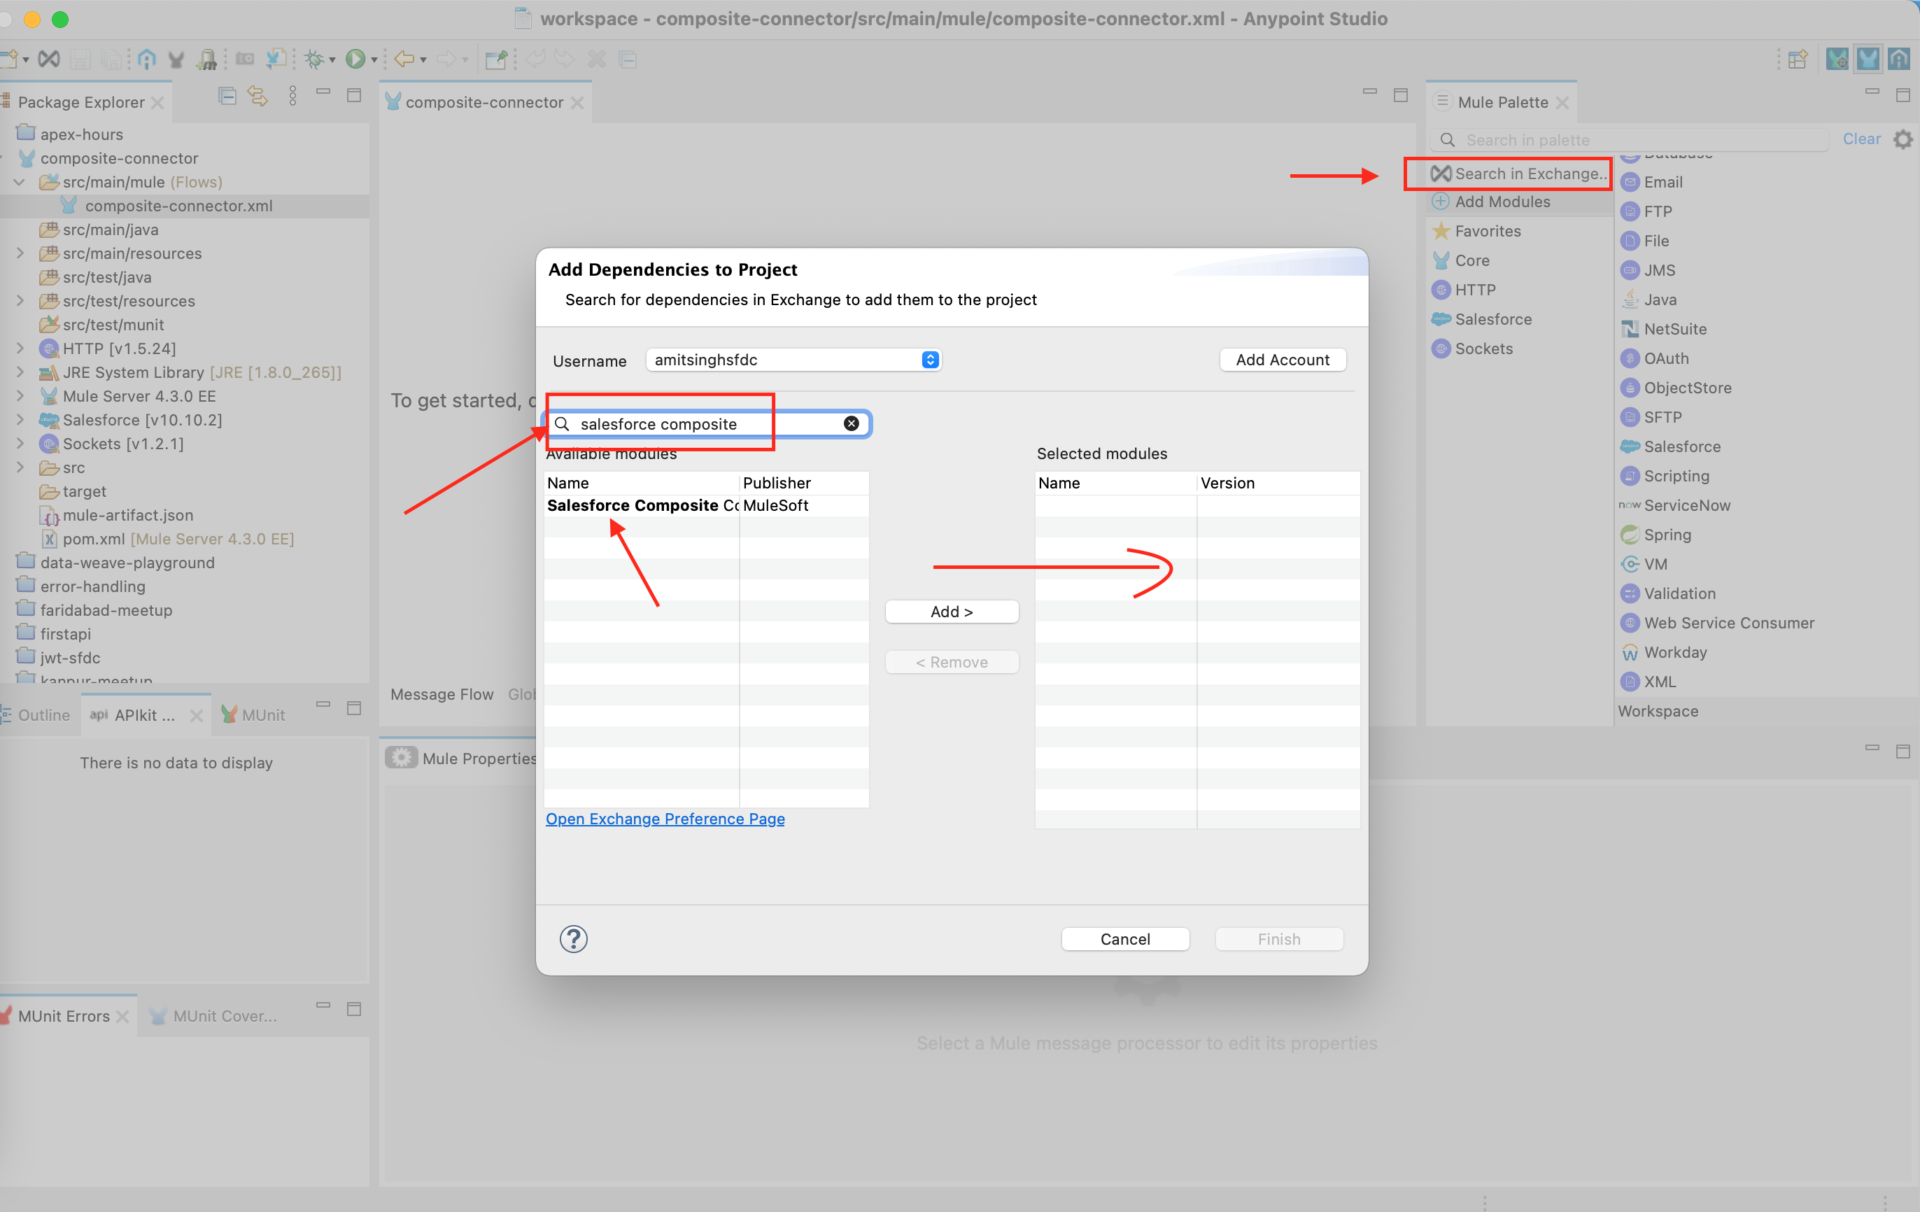Click the help question mark icon
Screen dimensions: 1920x1212
coord(573,939)
